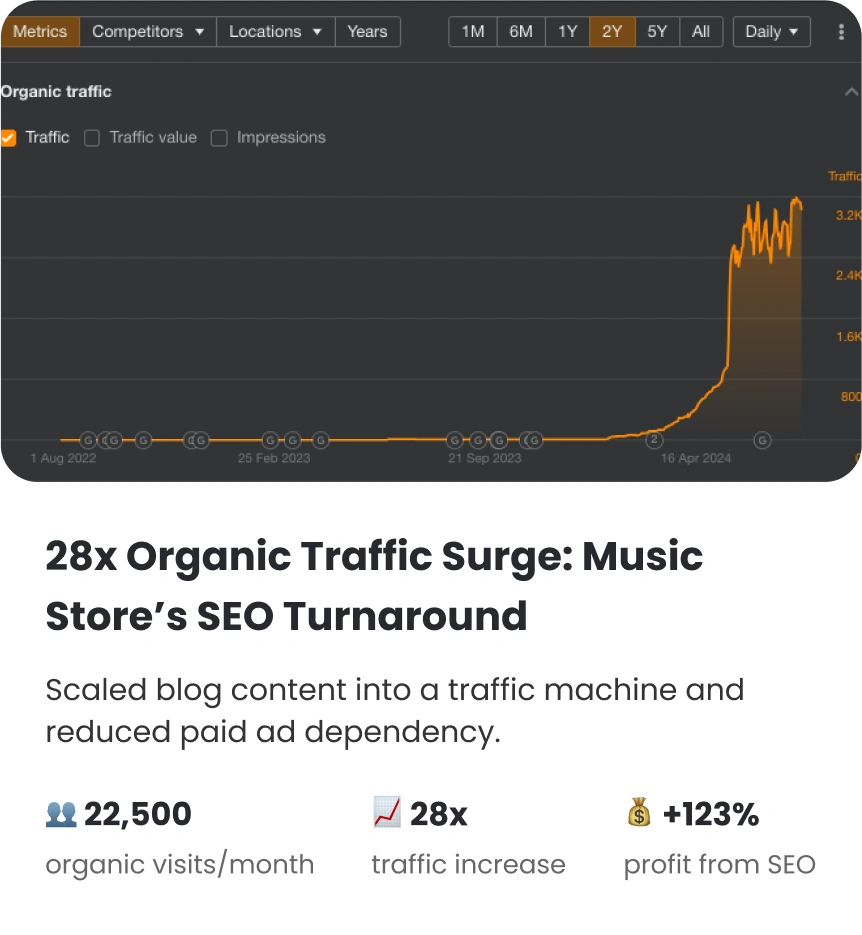Viewport: 862px width, 935px height.
Task: Select the 5Y time range button
Action: [x=657, y=32]
